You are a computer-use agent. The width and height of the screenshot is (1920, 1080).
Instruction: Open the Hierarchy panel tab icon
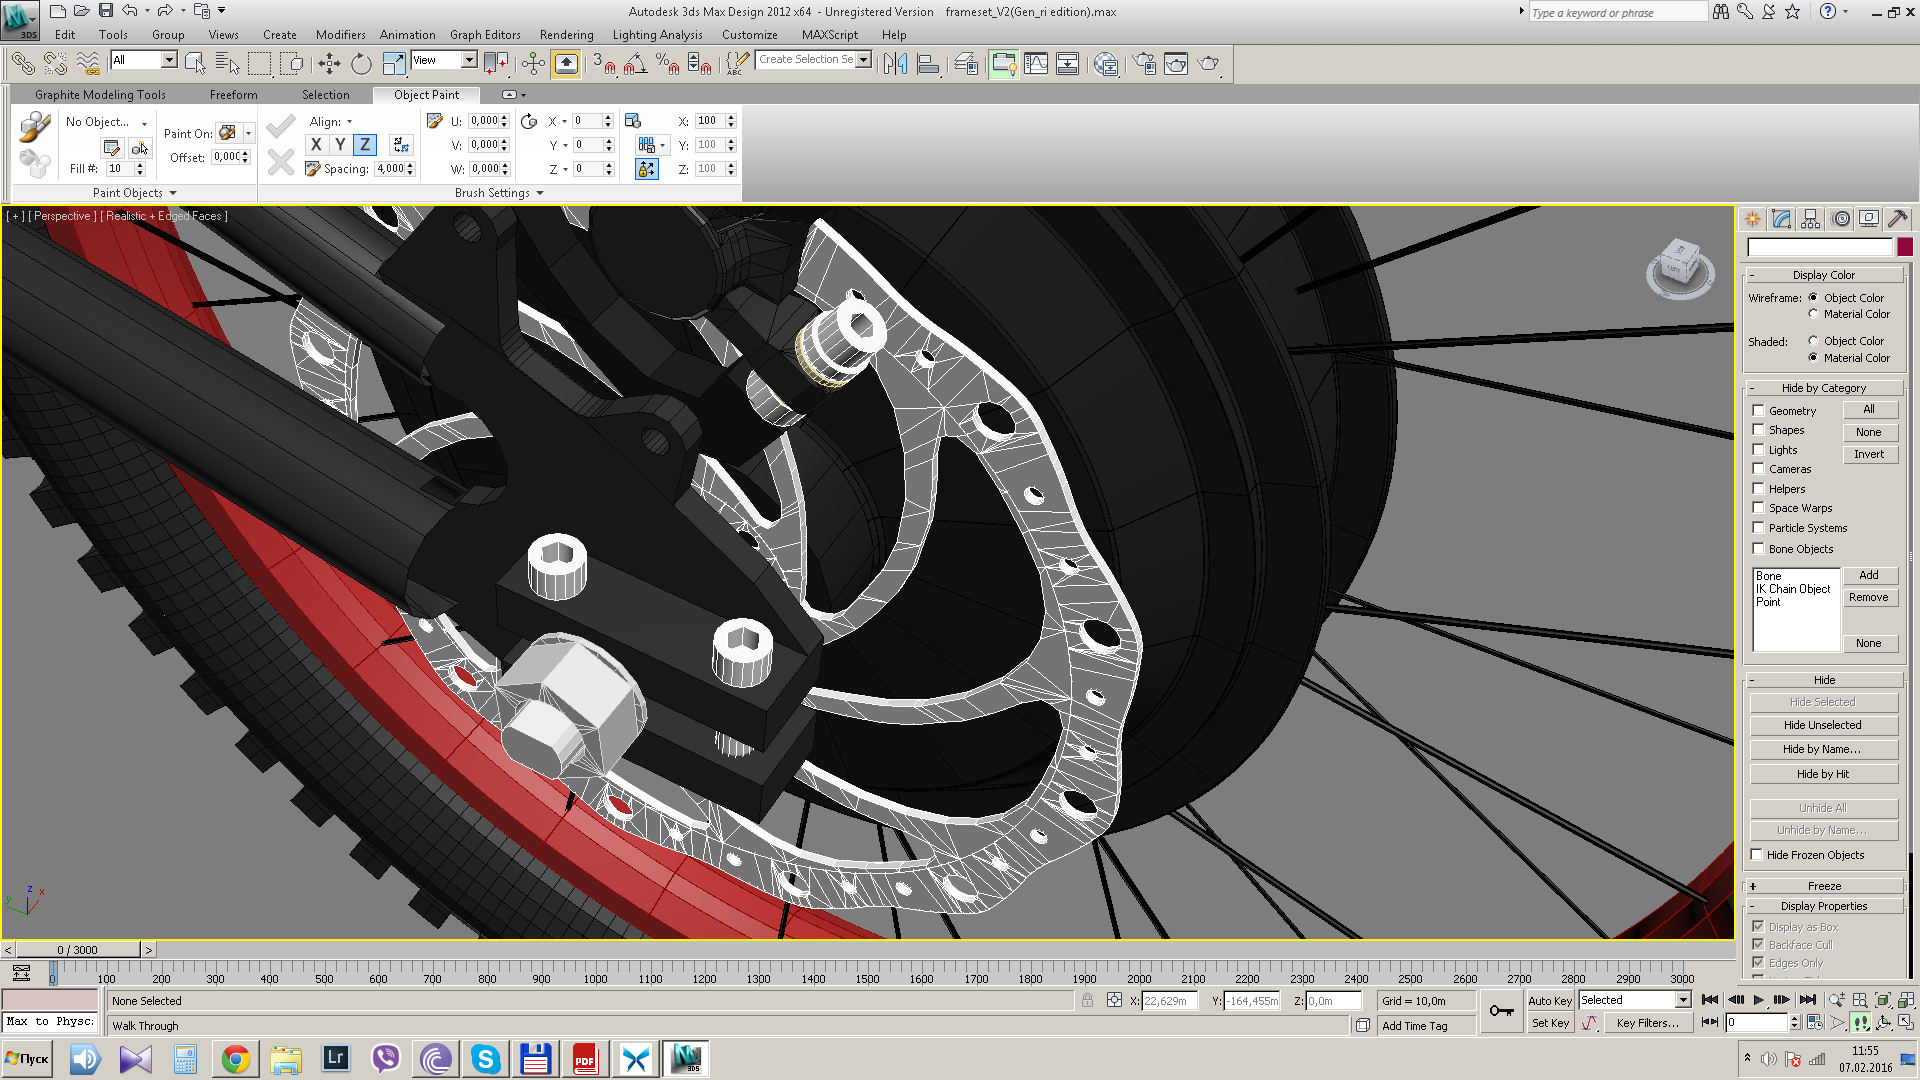[x=1810, y=219]
